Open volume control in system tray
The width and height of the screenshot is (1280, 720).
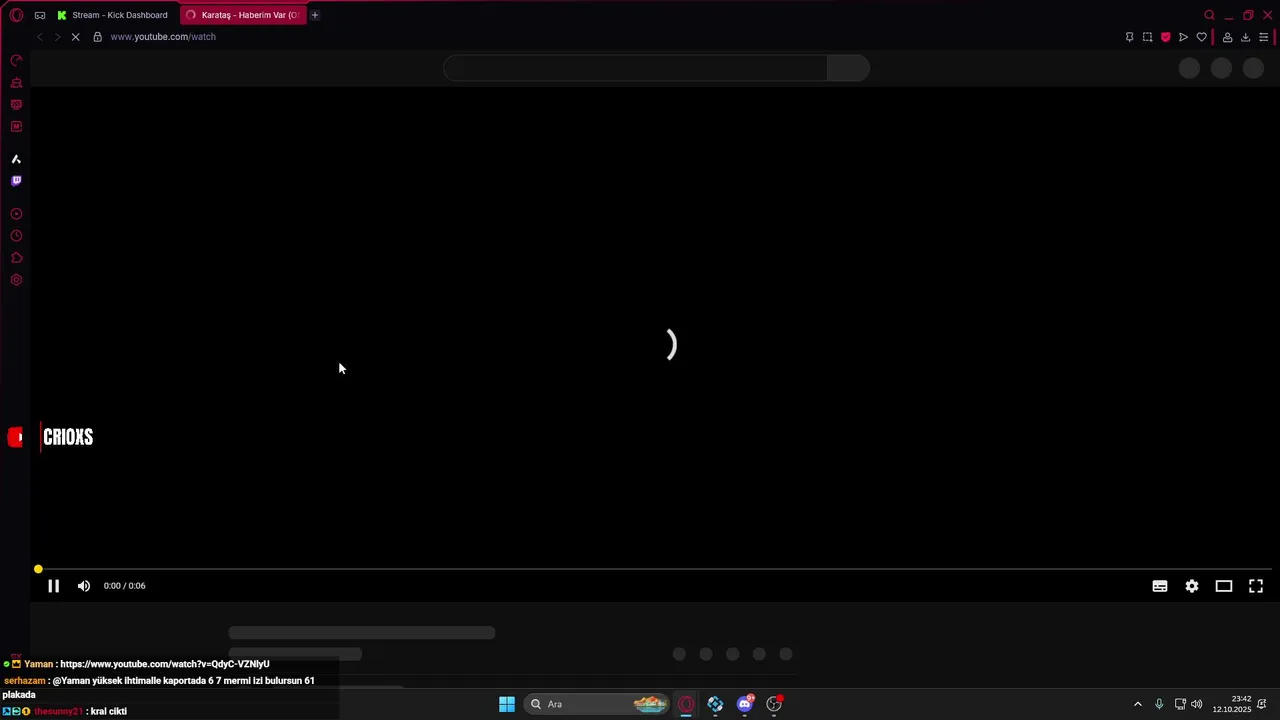click(1197, 704)
